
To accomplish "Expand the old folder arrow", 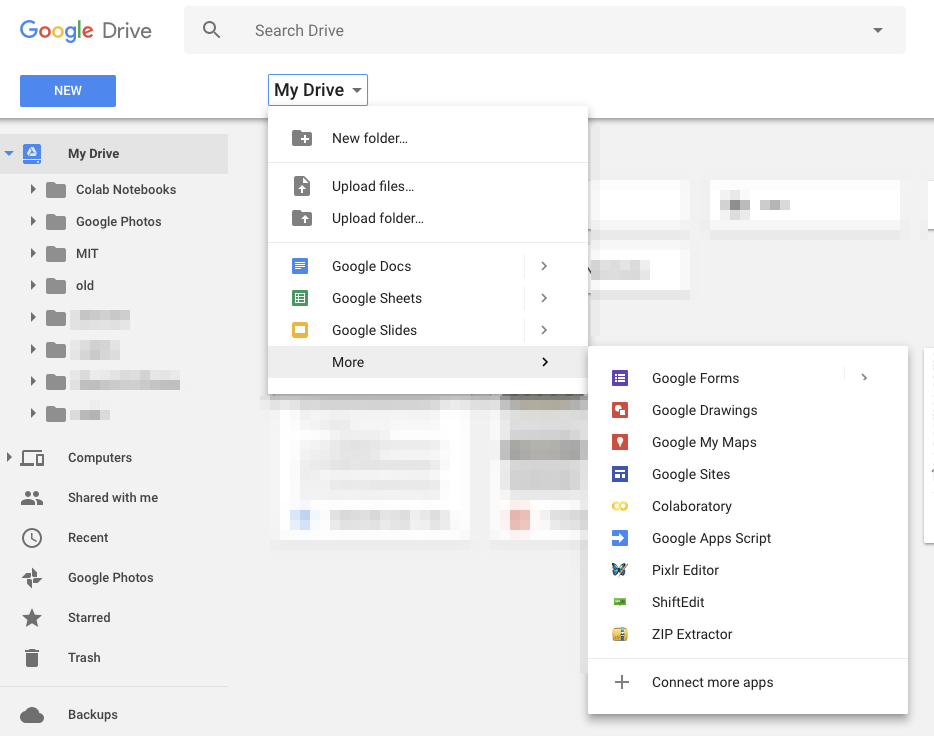I will pos(33,286).
